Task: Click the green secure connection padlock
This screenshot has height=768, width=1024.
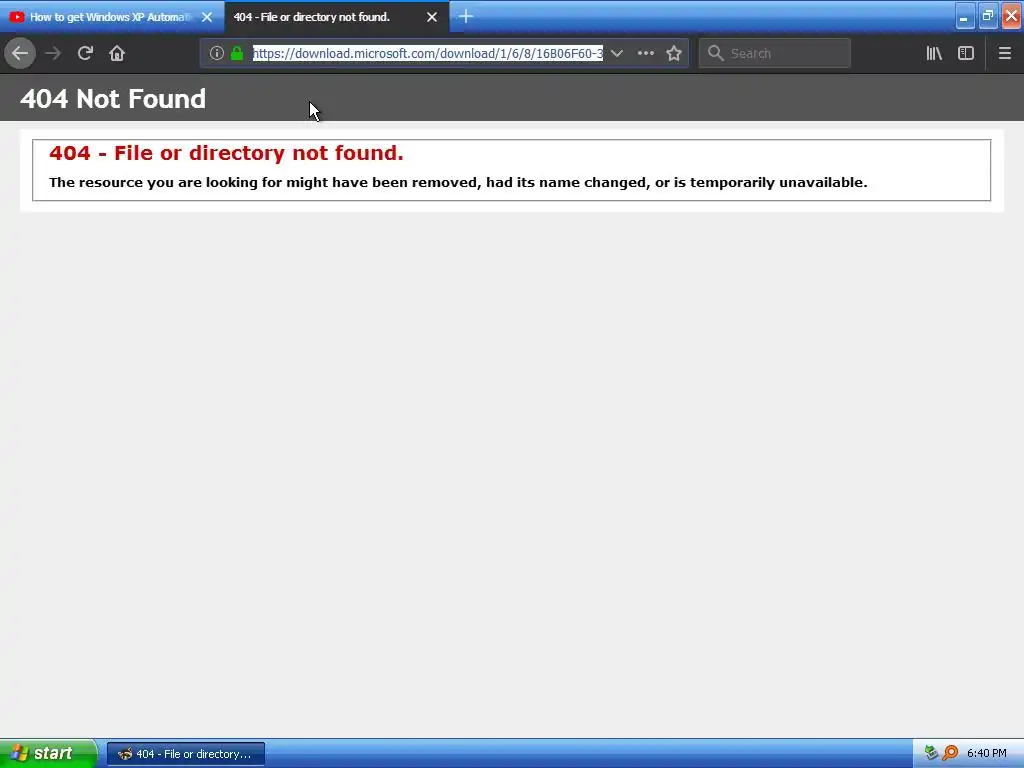Action: [237, 53]
